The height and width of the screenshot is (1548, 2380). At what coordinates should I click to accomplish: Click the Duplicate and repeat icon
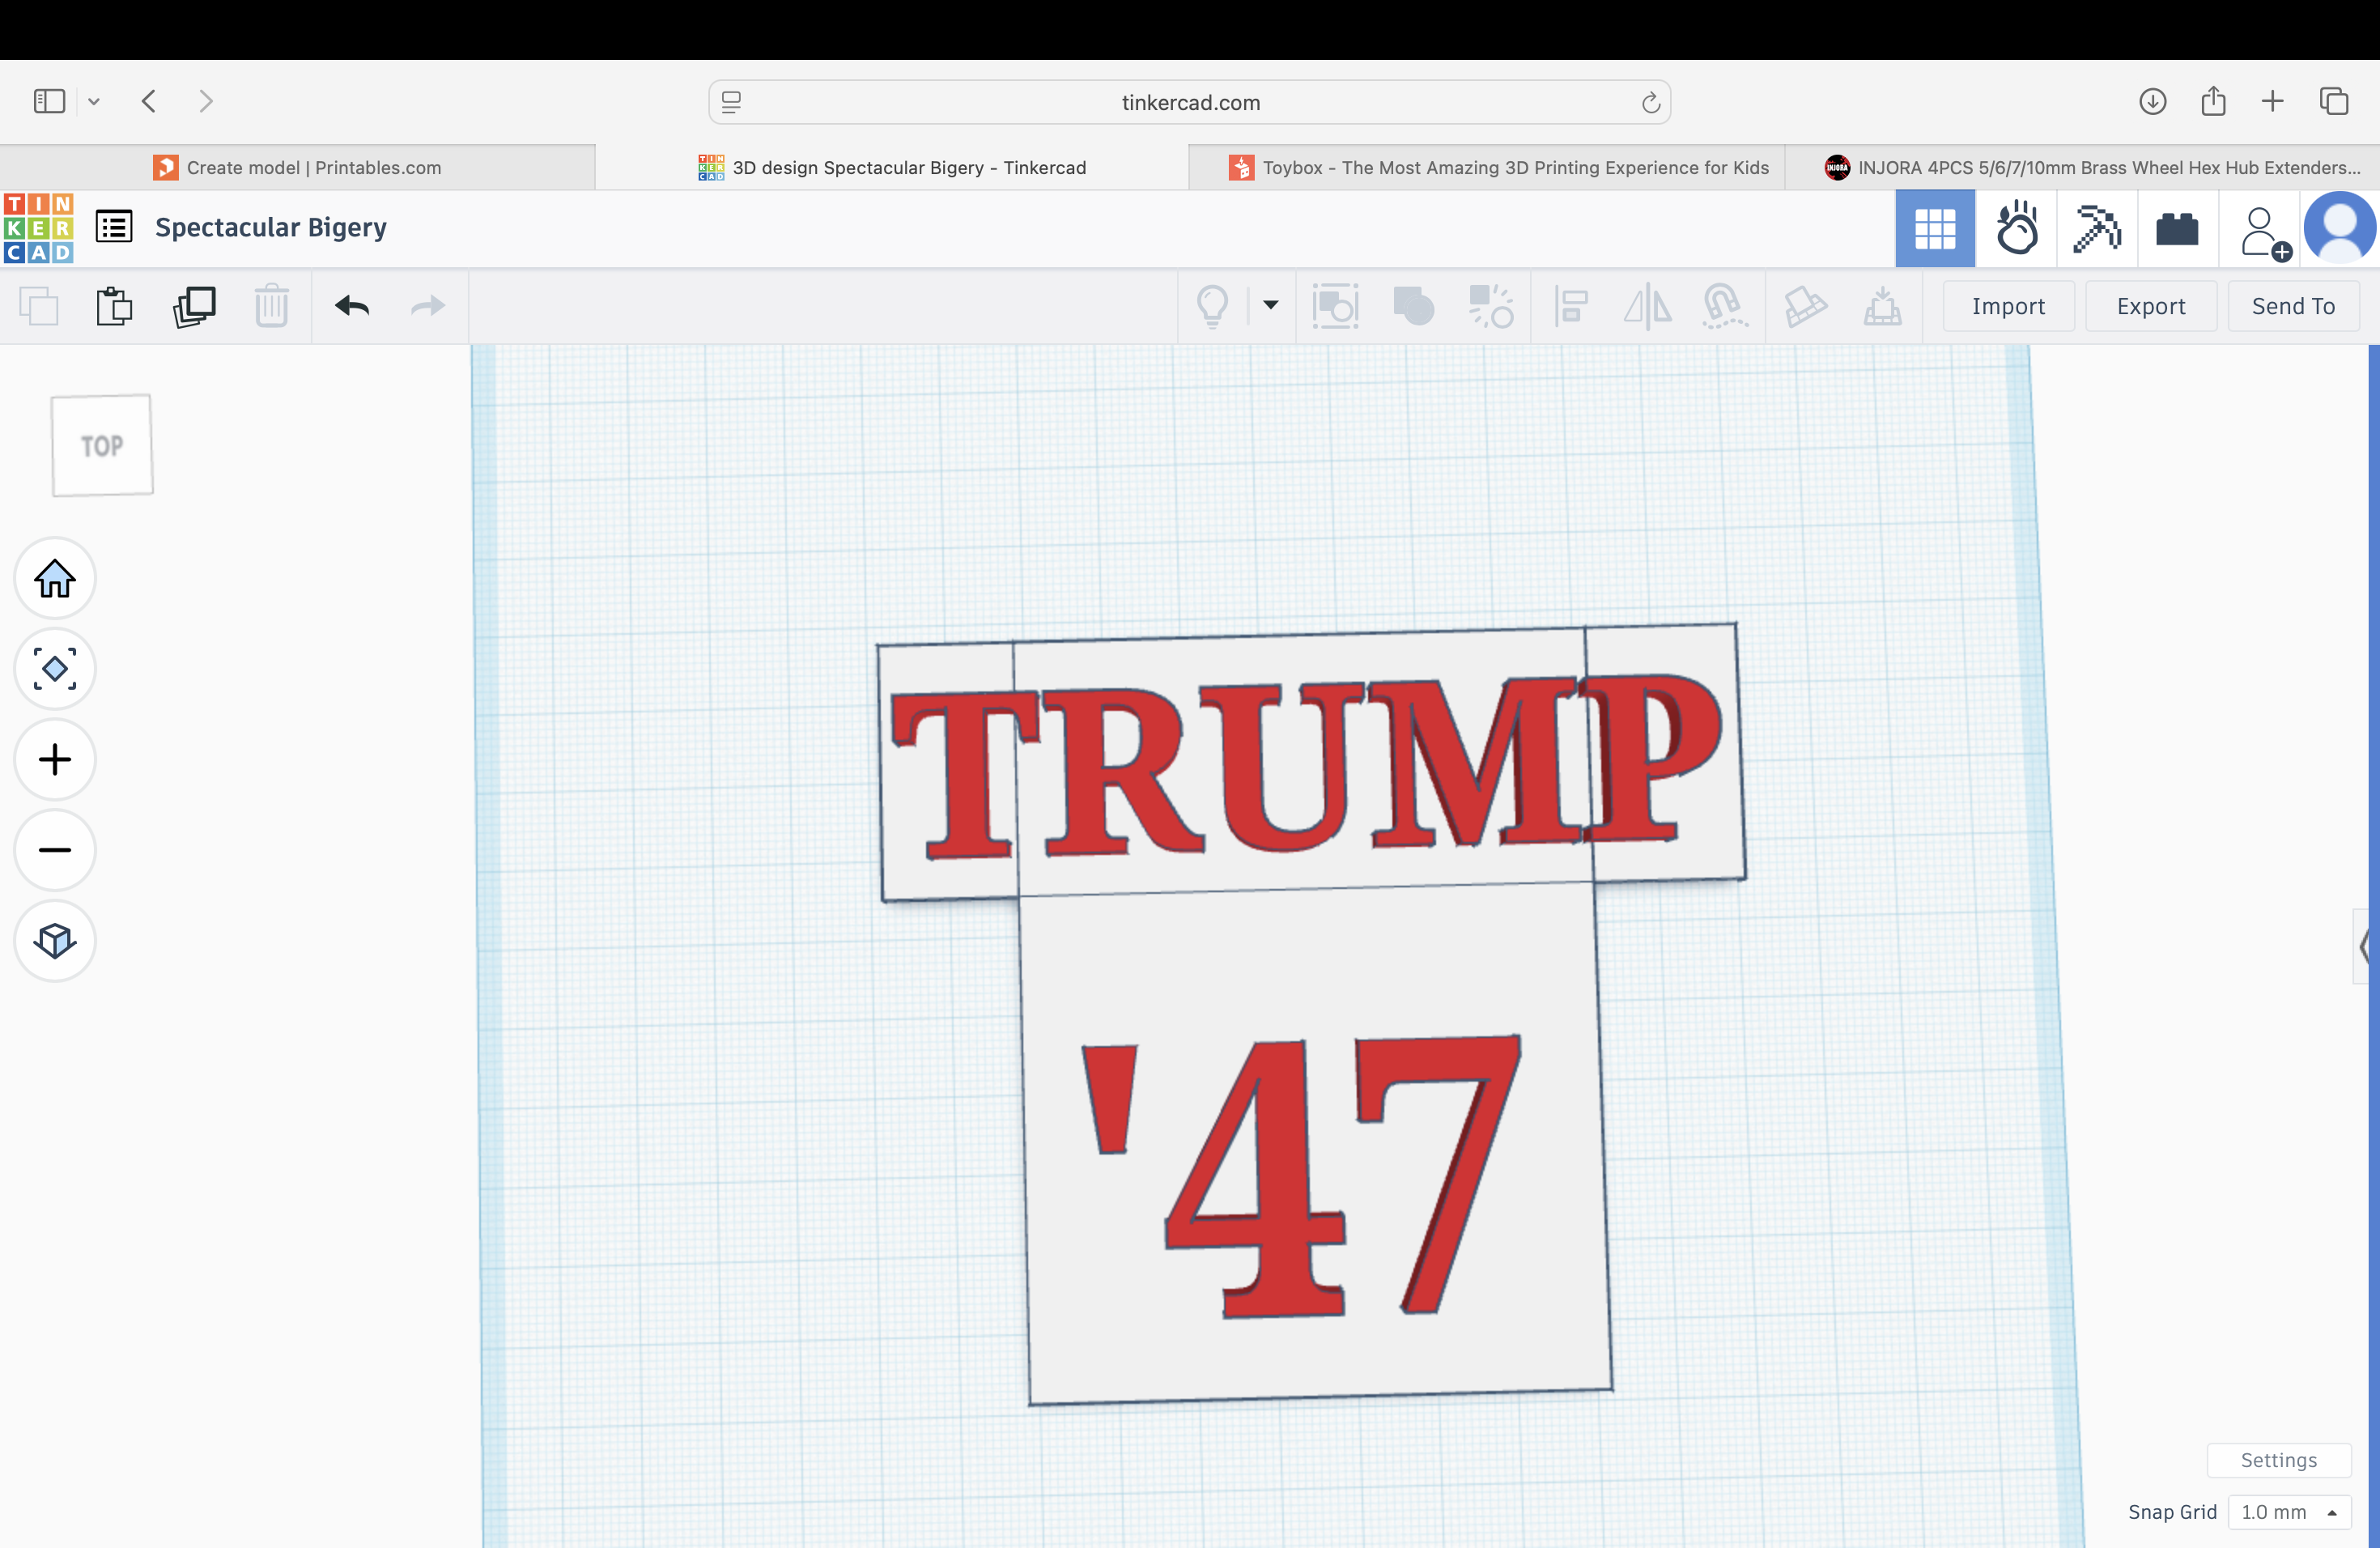[x=194, y=306]
